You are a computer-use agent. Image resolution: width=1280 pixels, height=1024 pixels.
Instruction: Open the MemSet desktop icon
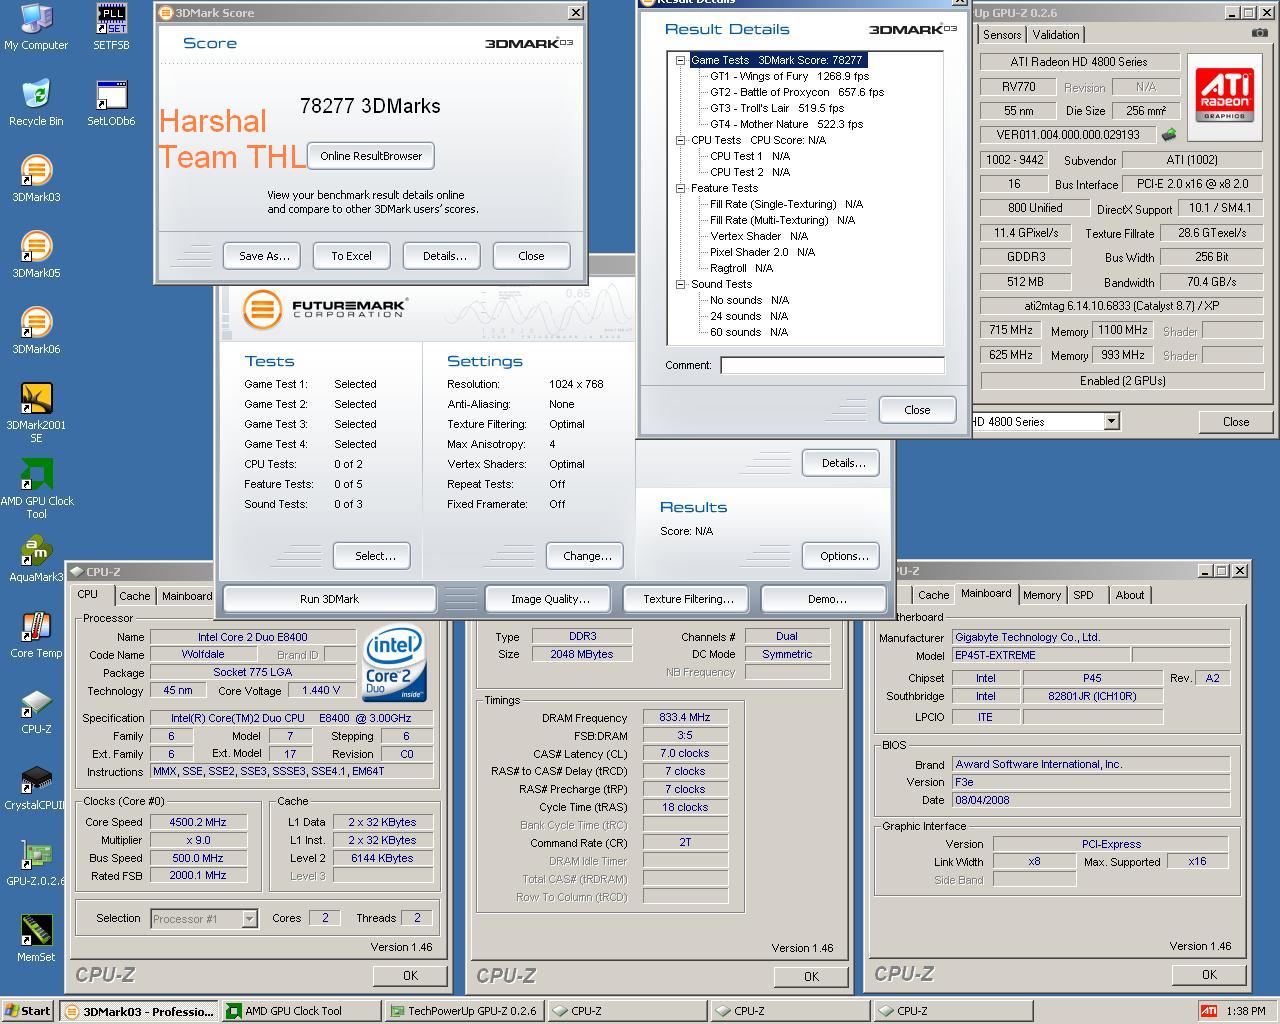(36, 939)
